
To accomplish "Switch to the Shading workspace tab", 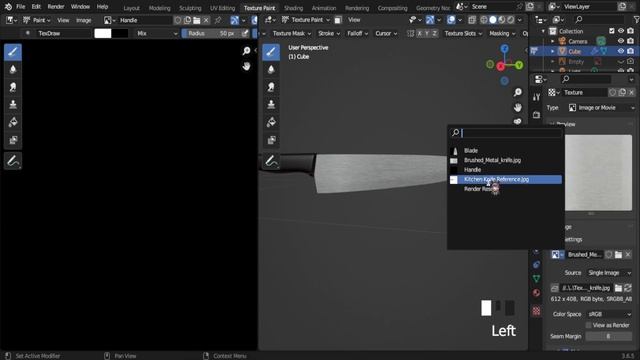I will click(x=293, y=8).
